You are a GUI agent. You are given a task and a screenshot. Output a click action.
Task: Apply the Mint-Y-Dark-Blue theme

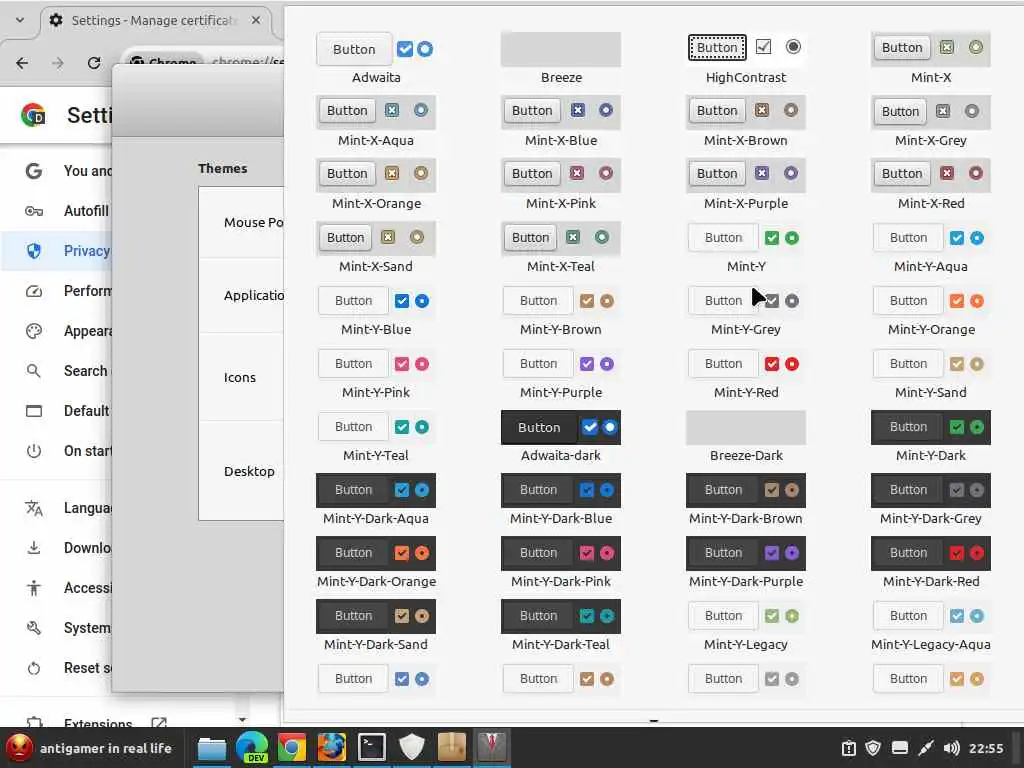(x=561, y=500)
